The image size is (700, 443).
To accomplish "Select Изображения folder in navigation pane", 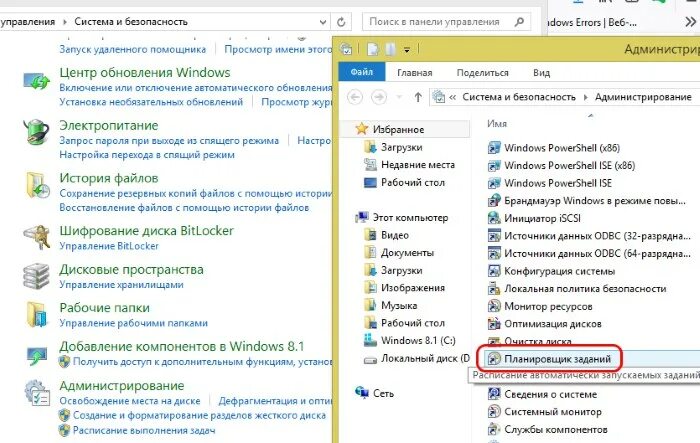I will coord(413,288).
